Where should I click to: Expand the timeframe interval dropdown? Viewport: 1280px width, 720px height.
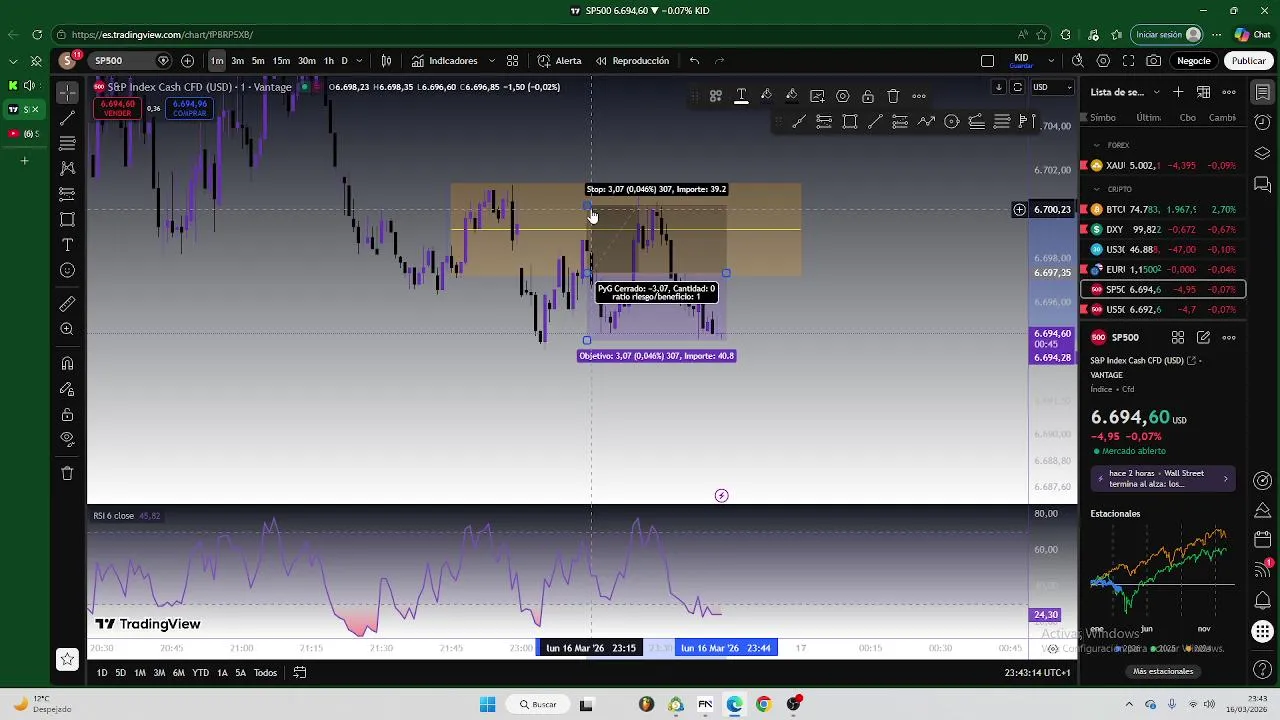coord(358,61)
